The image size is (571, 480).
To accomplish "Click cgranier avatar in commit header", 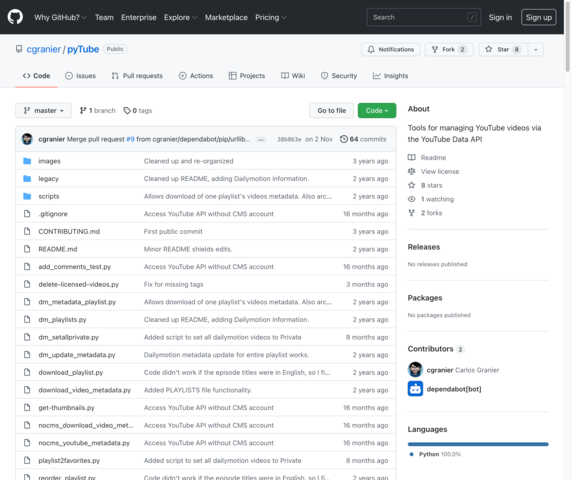I will click(x=27, y=139).
